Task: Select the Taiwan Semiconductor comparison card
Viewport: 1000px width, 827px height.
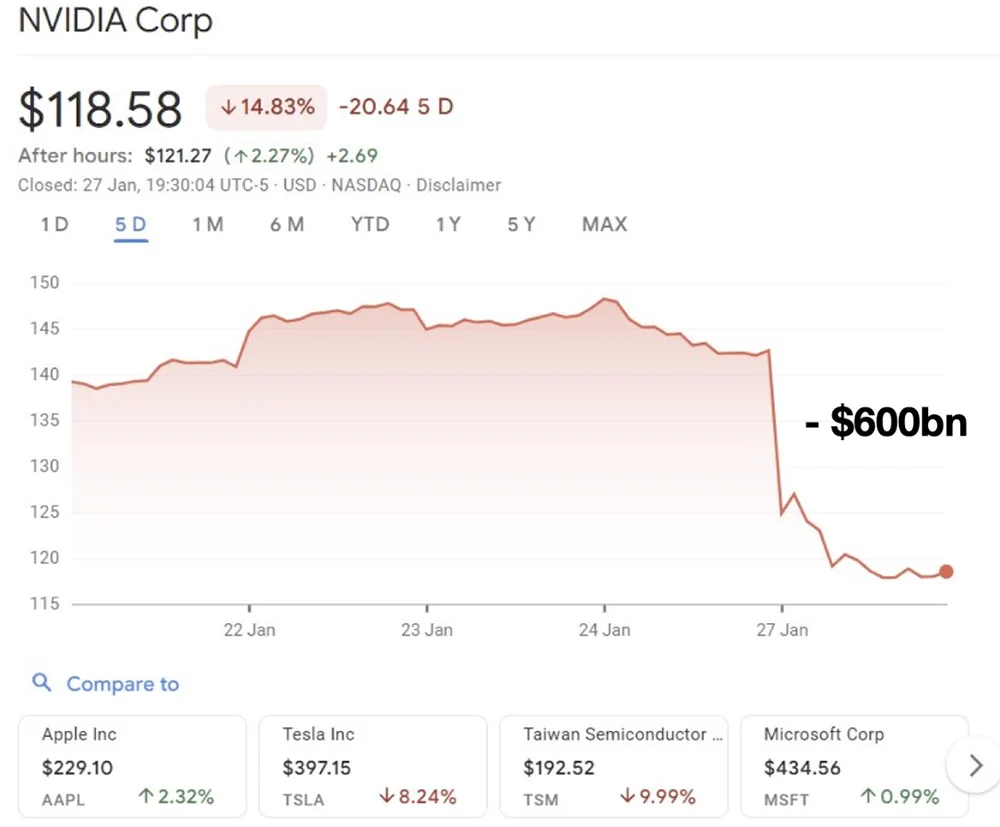Action: pos(612,767)
